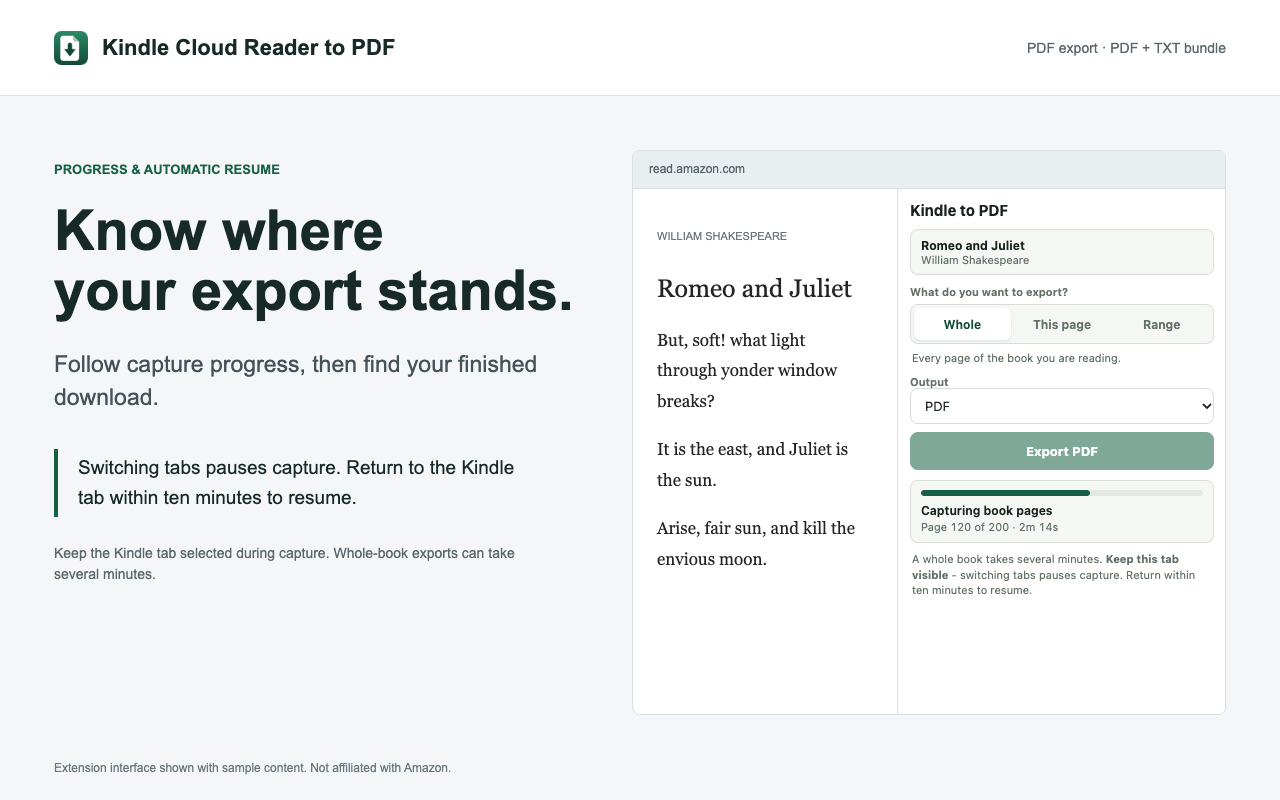Select the Whole export option
The width and height of the screenshot is (1280, 800).
point(962,324)
